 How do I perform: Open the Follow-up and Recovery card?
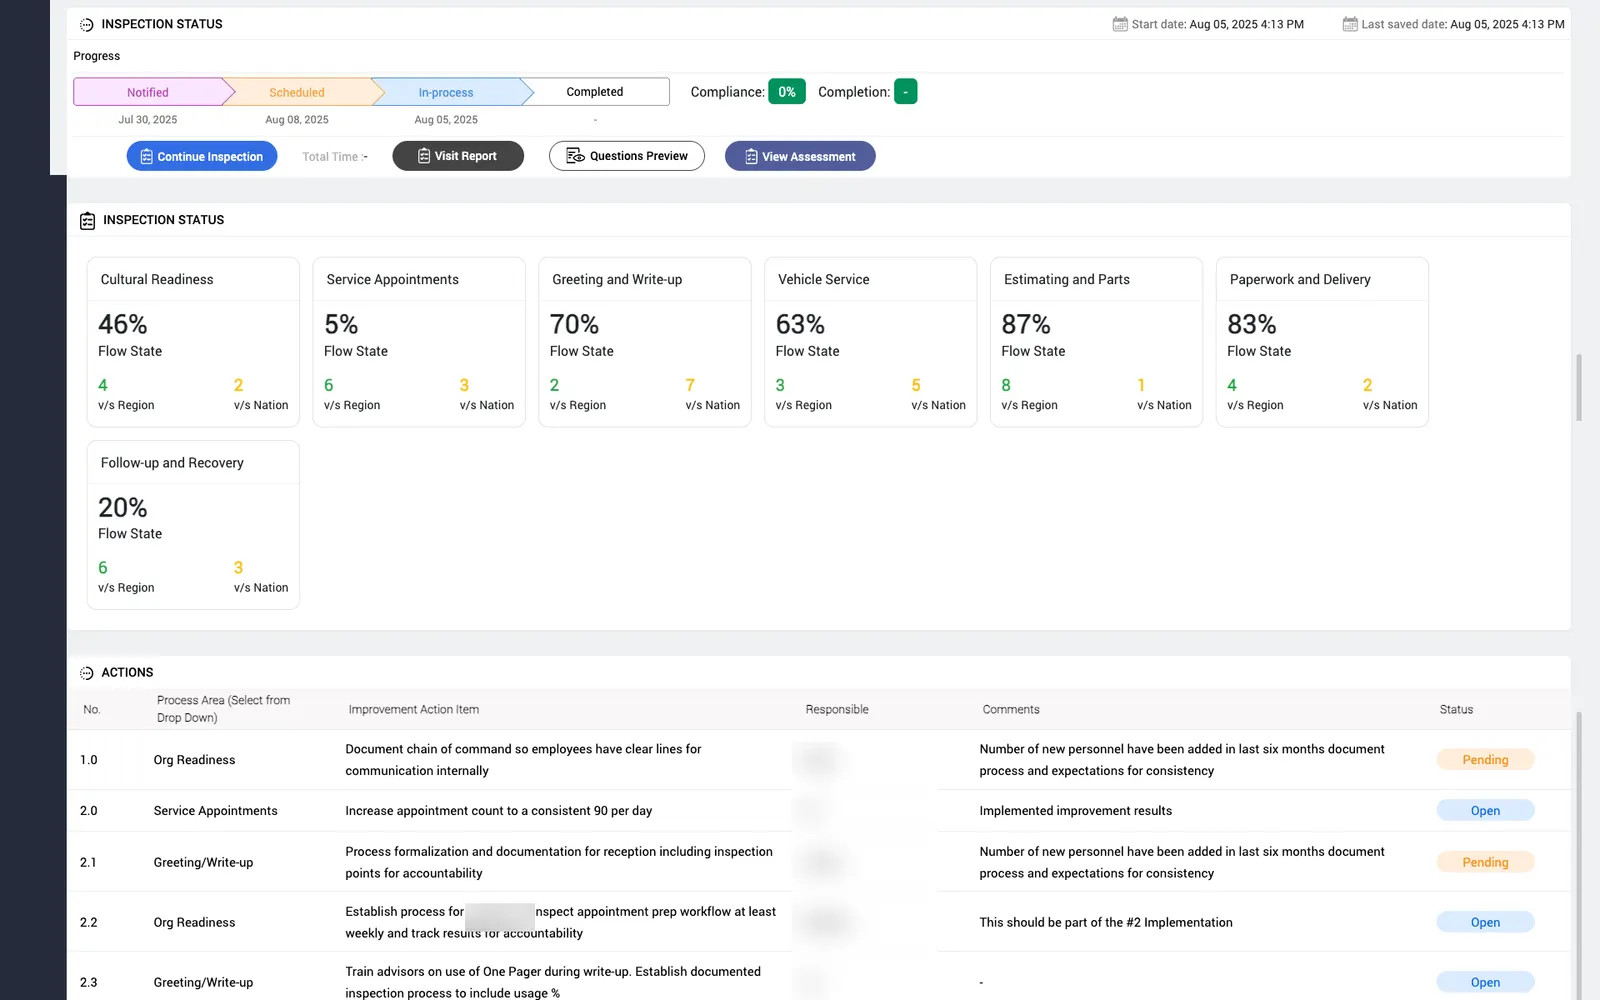(x=193, y=525)
